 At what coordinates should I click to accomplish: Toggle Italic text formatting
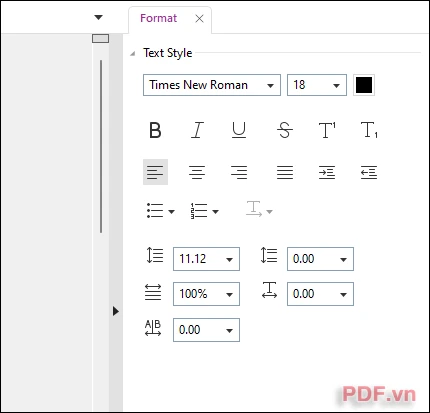pos(197,130)
